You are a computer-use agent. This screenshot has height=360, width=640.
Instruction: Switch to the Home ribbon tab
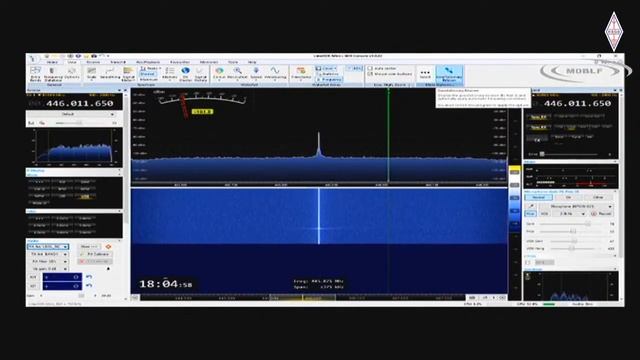click(52, 62)
